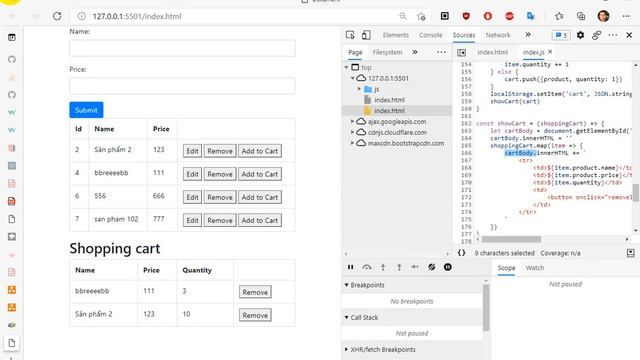Add san pham 102 to cart
640x360 pixels.
[x=260, y=220]
